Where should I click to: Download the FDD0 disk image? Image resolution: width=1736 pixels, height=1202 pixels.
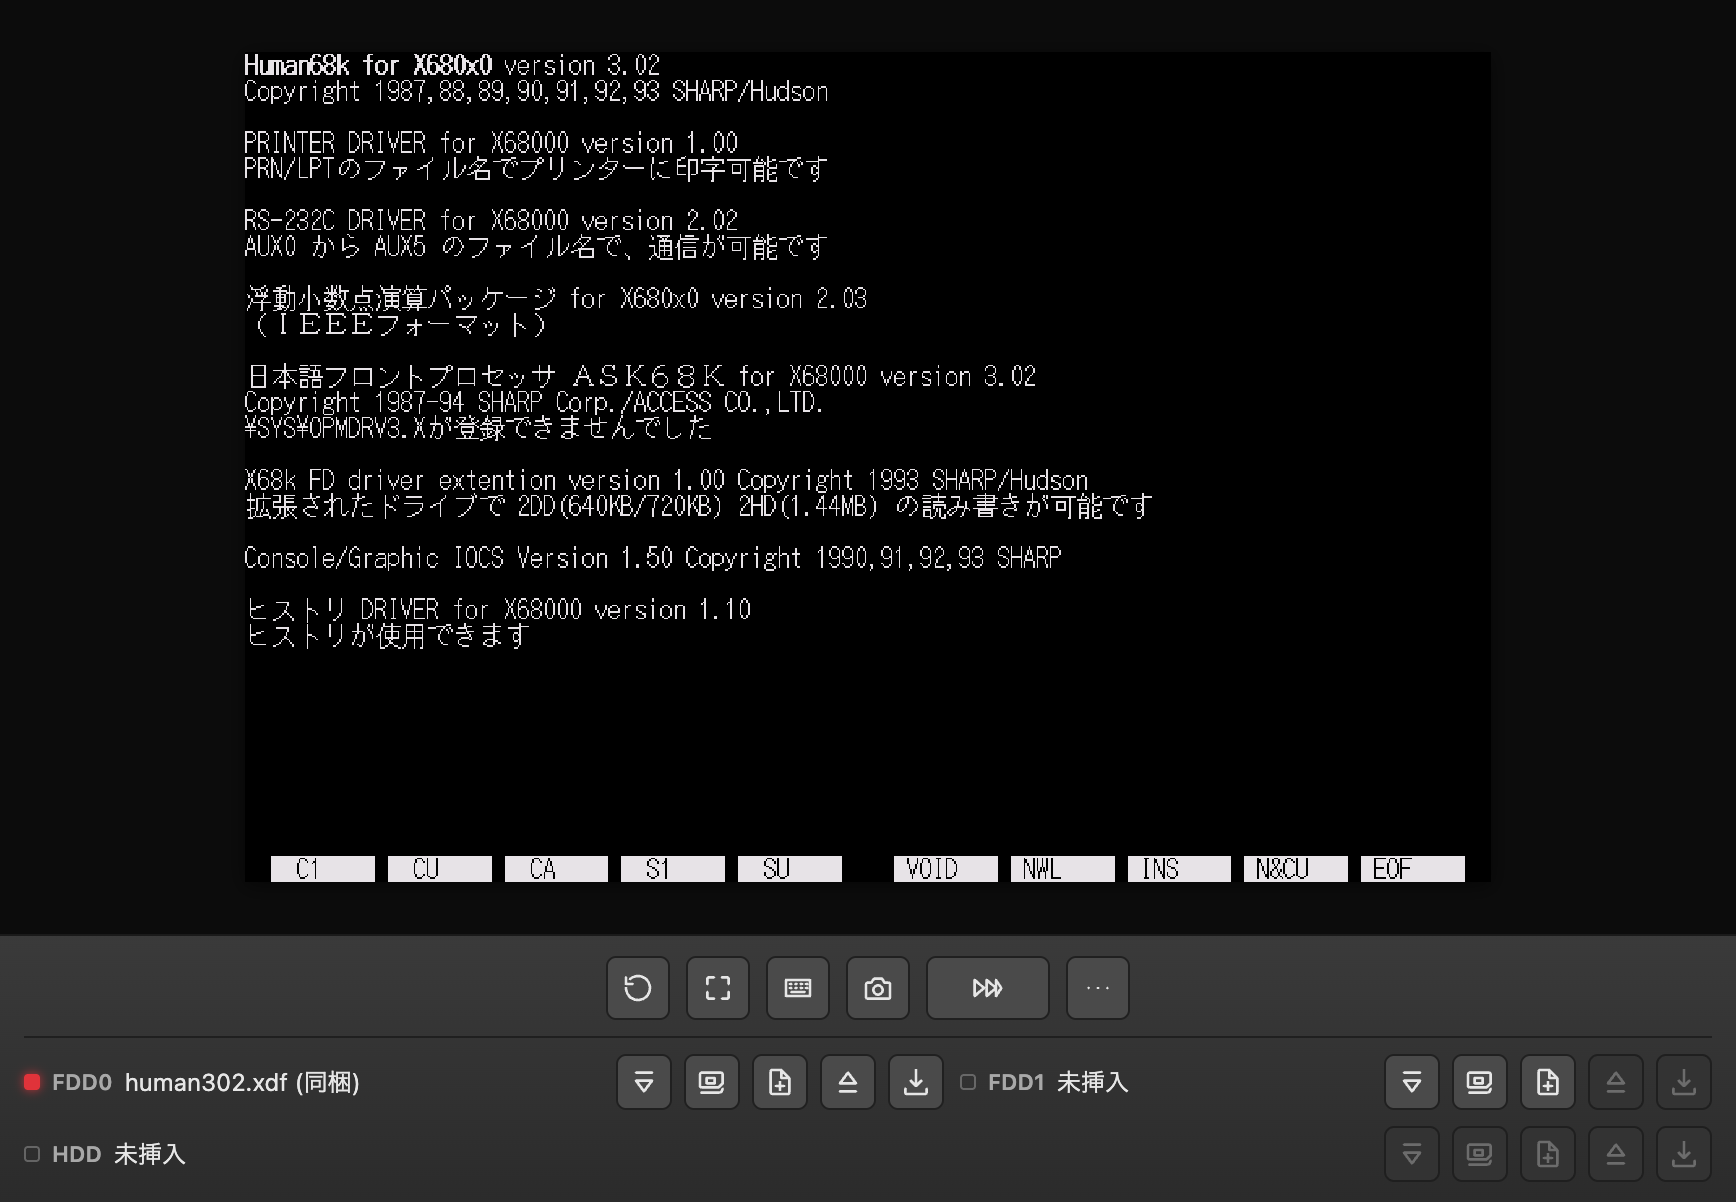click(916, 1082)
